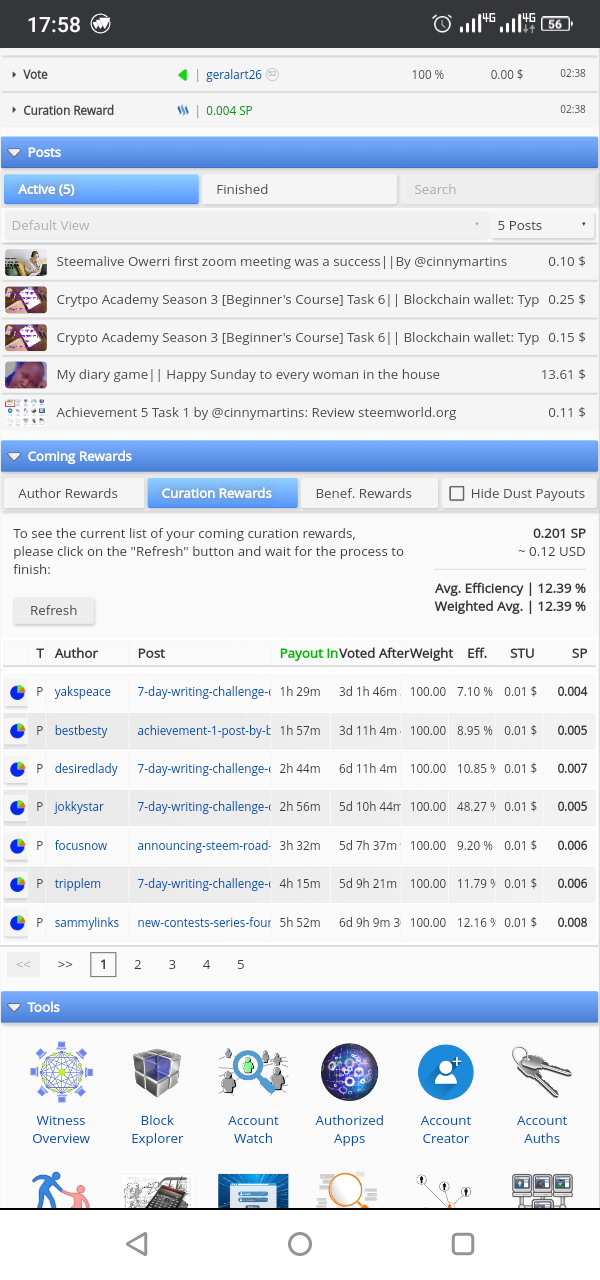Toggle the Hide Dust Payouts checkbox

[x=457, y=493]
